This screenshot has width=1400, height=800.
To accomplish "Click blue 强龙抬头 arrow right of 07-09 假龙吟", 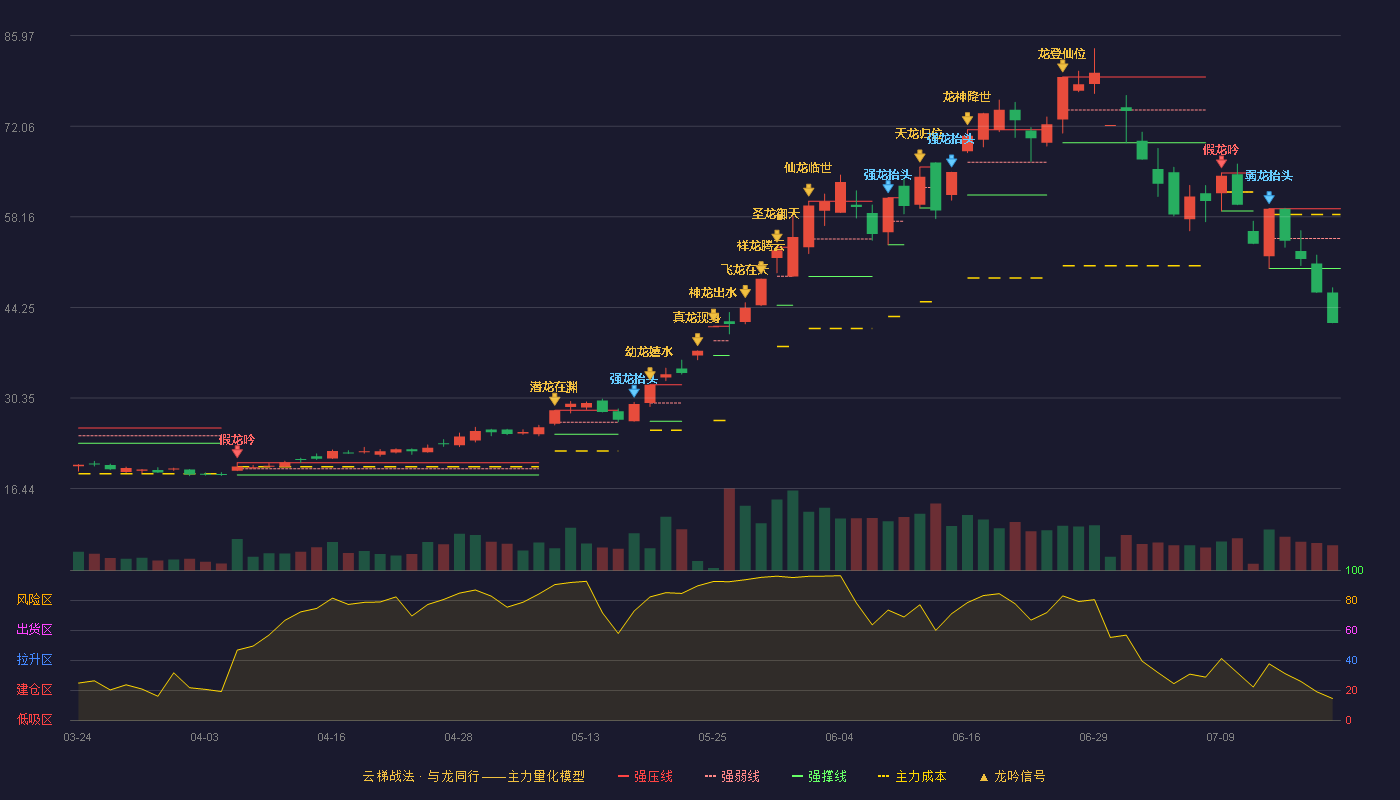I will [1269, 198].
